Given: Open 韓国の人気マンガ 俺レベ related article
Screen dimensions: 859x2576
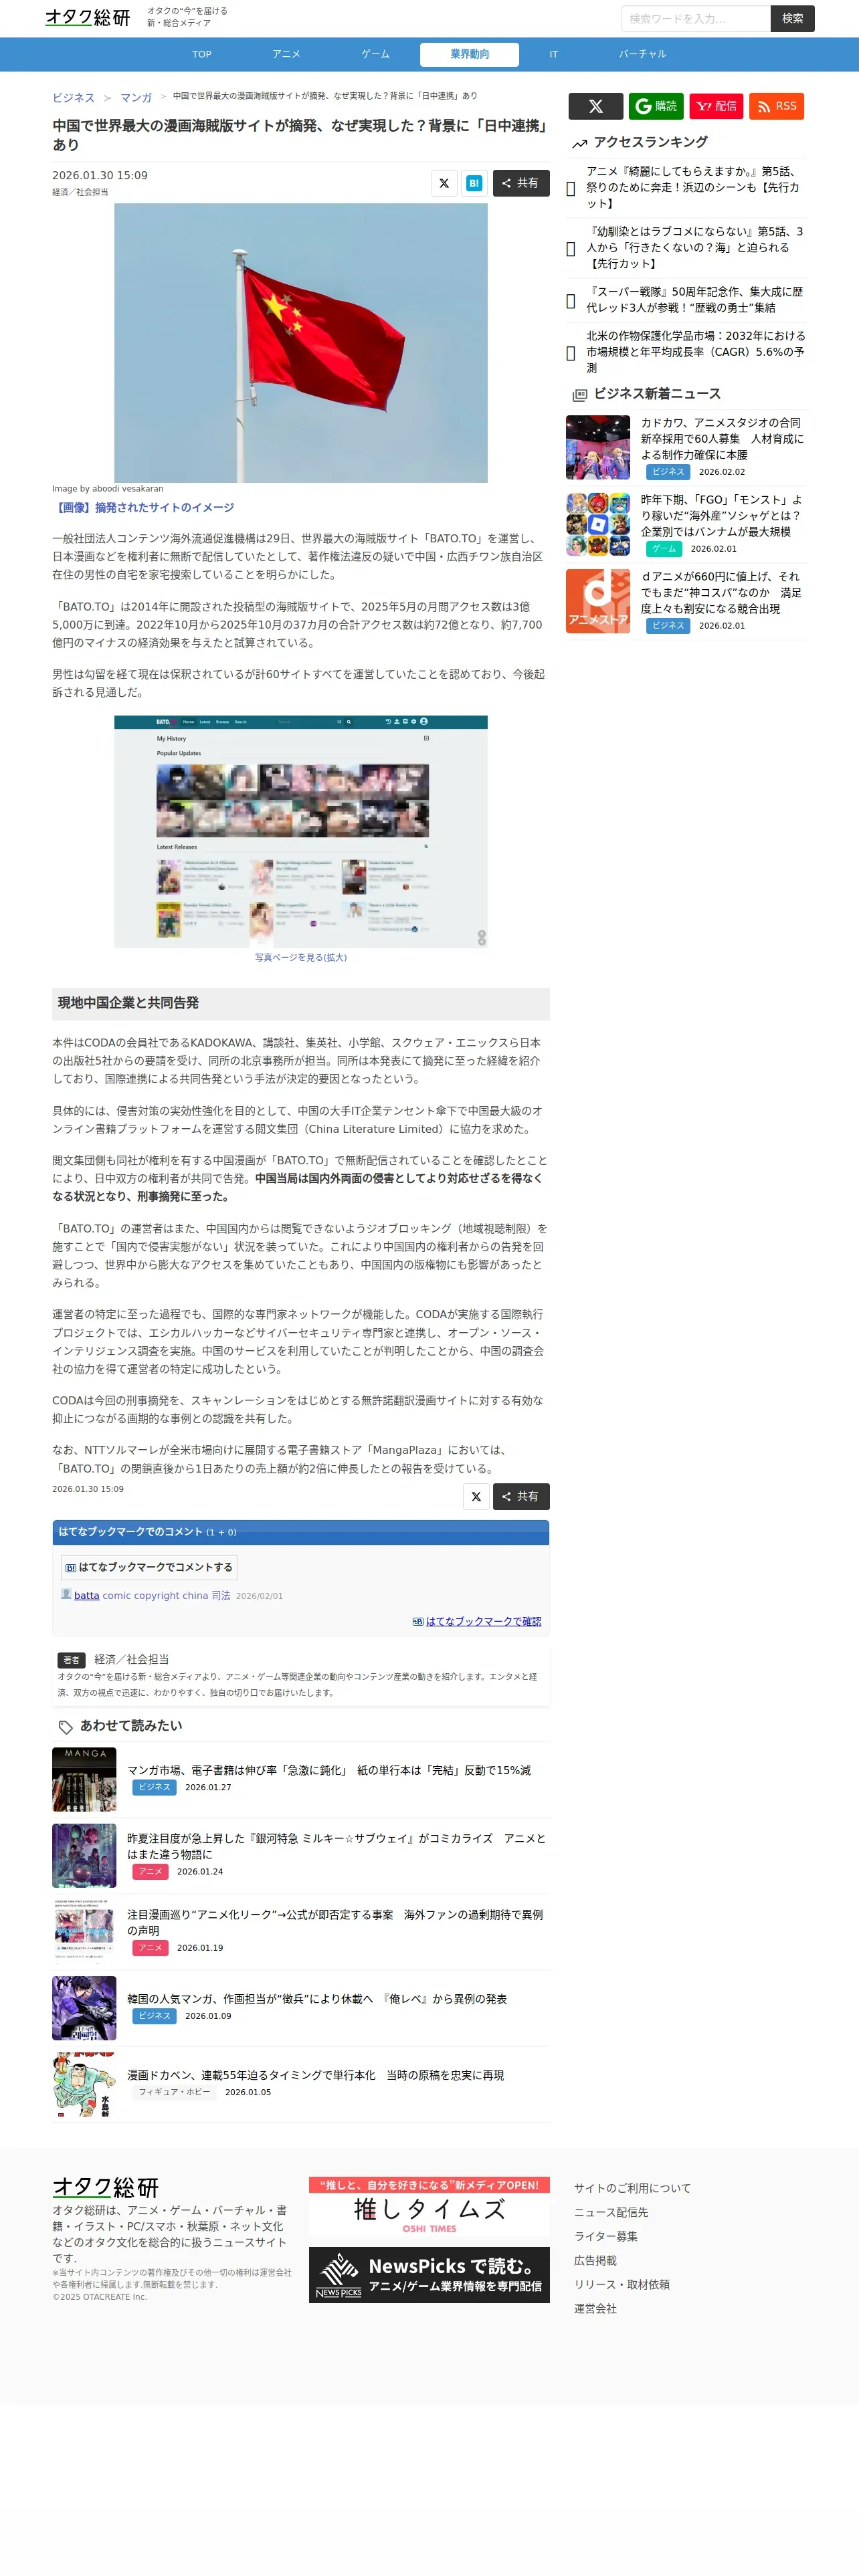Looking at the screenshot, I should coord(317,1999).
